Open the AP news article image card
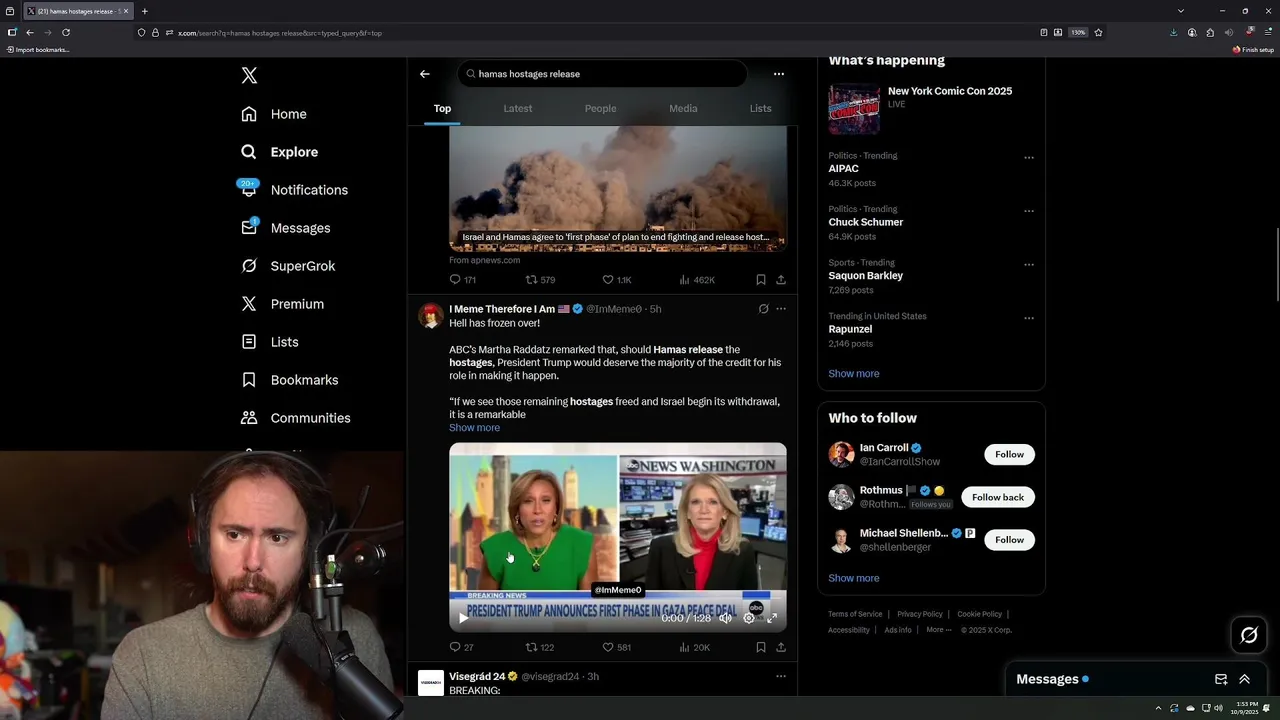Viewport: 1280px width, 720px height. (618, 188)
